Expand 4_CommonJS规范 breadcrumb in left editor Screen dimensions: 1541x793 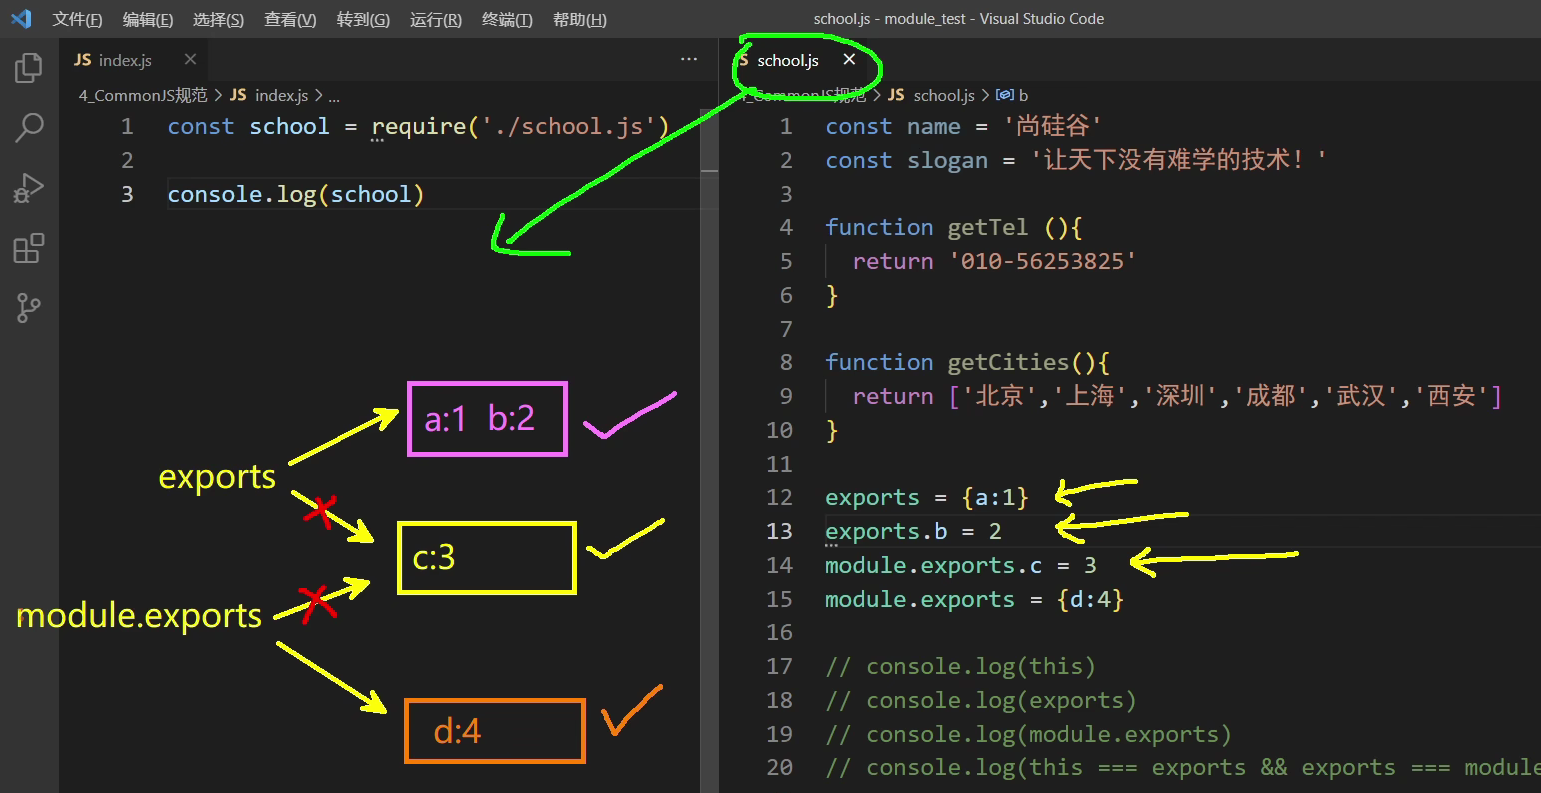143,95
